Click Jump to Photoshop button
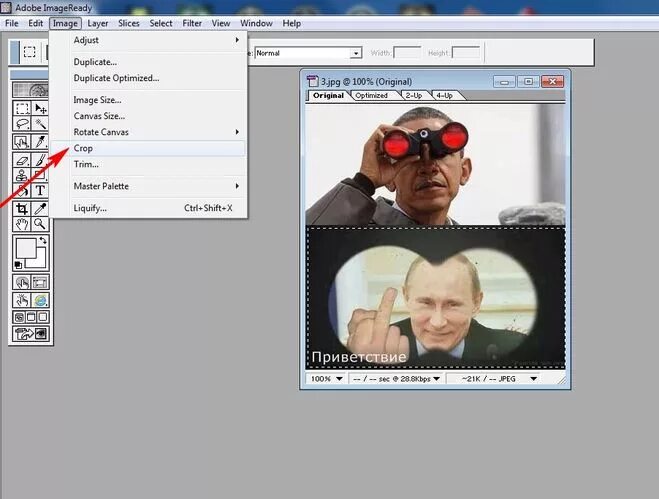 point(31,334)
